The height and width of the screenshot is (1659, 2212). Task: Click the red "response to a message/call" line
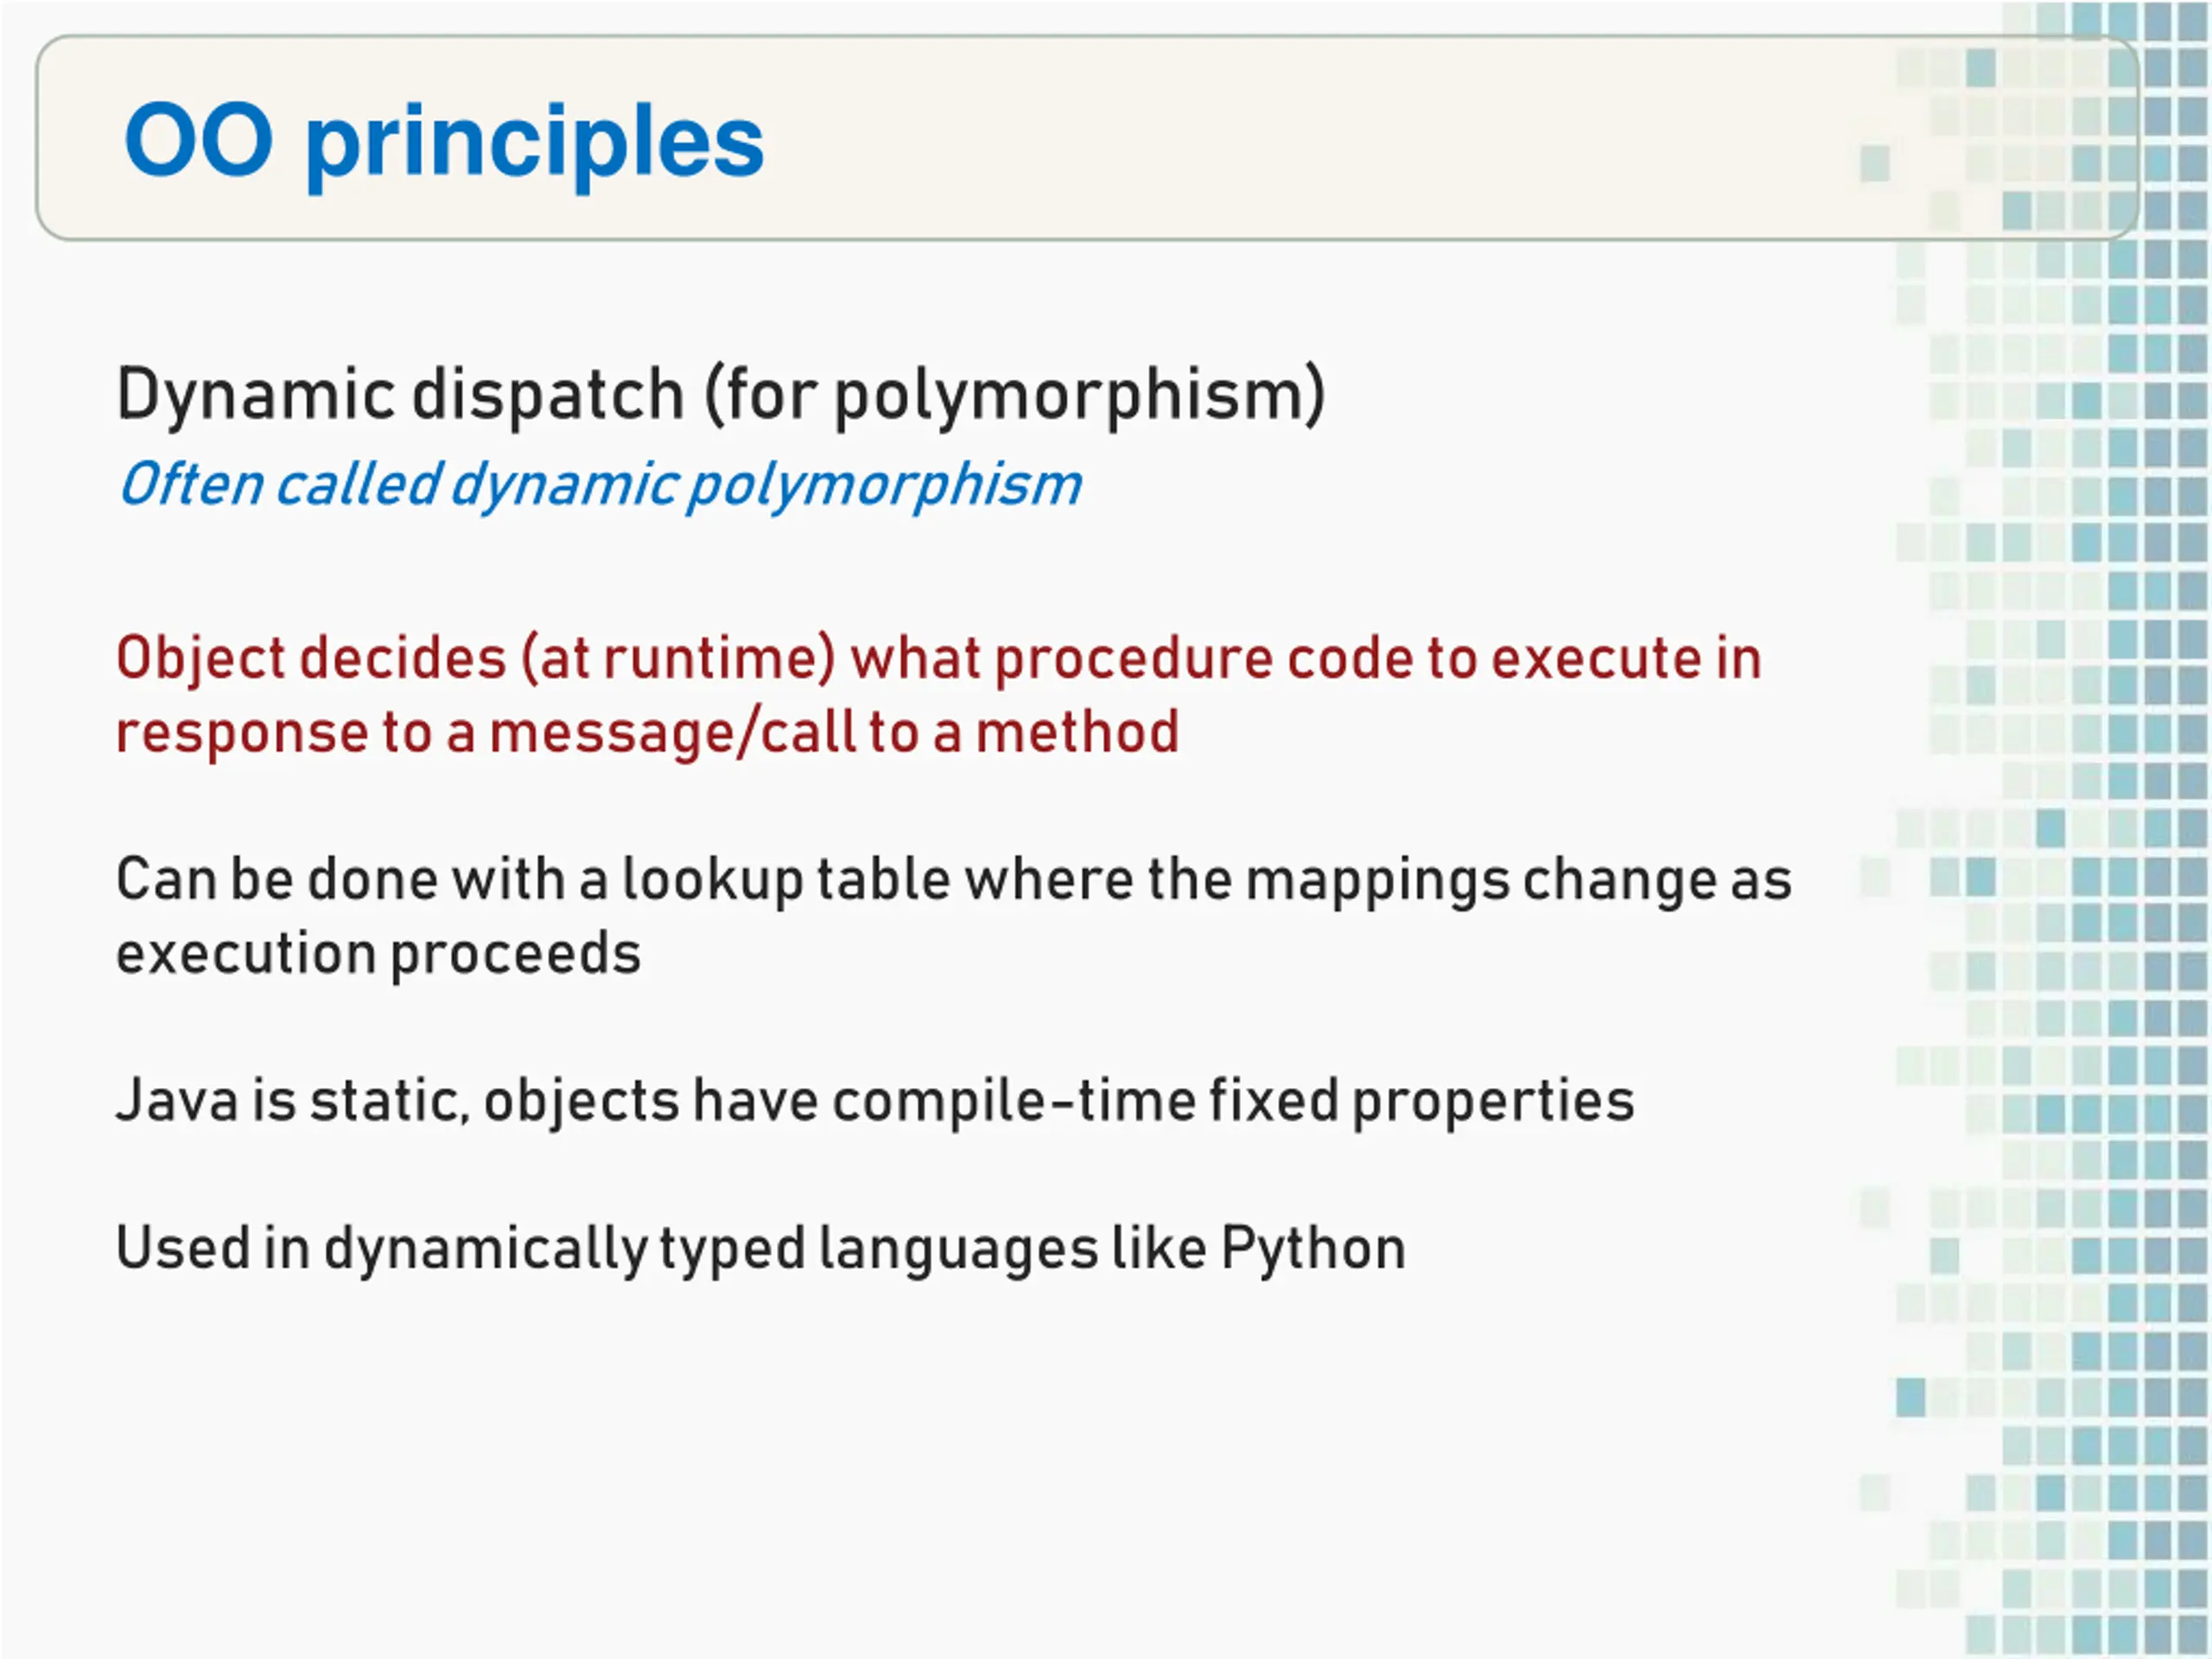coord(648,732)
